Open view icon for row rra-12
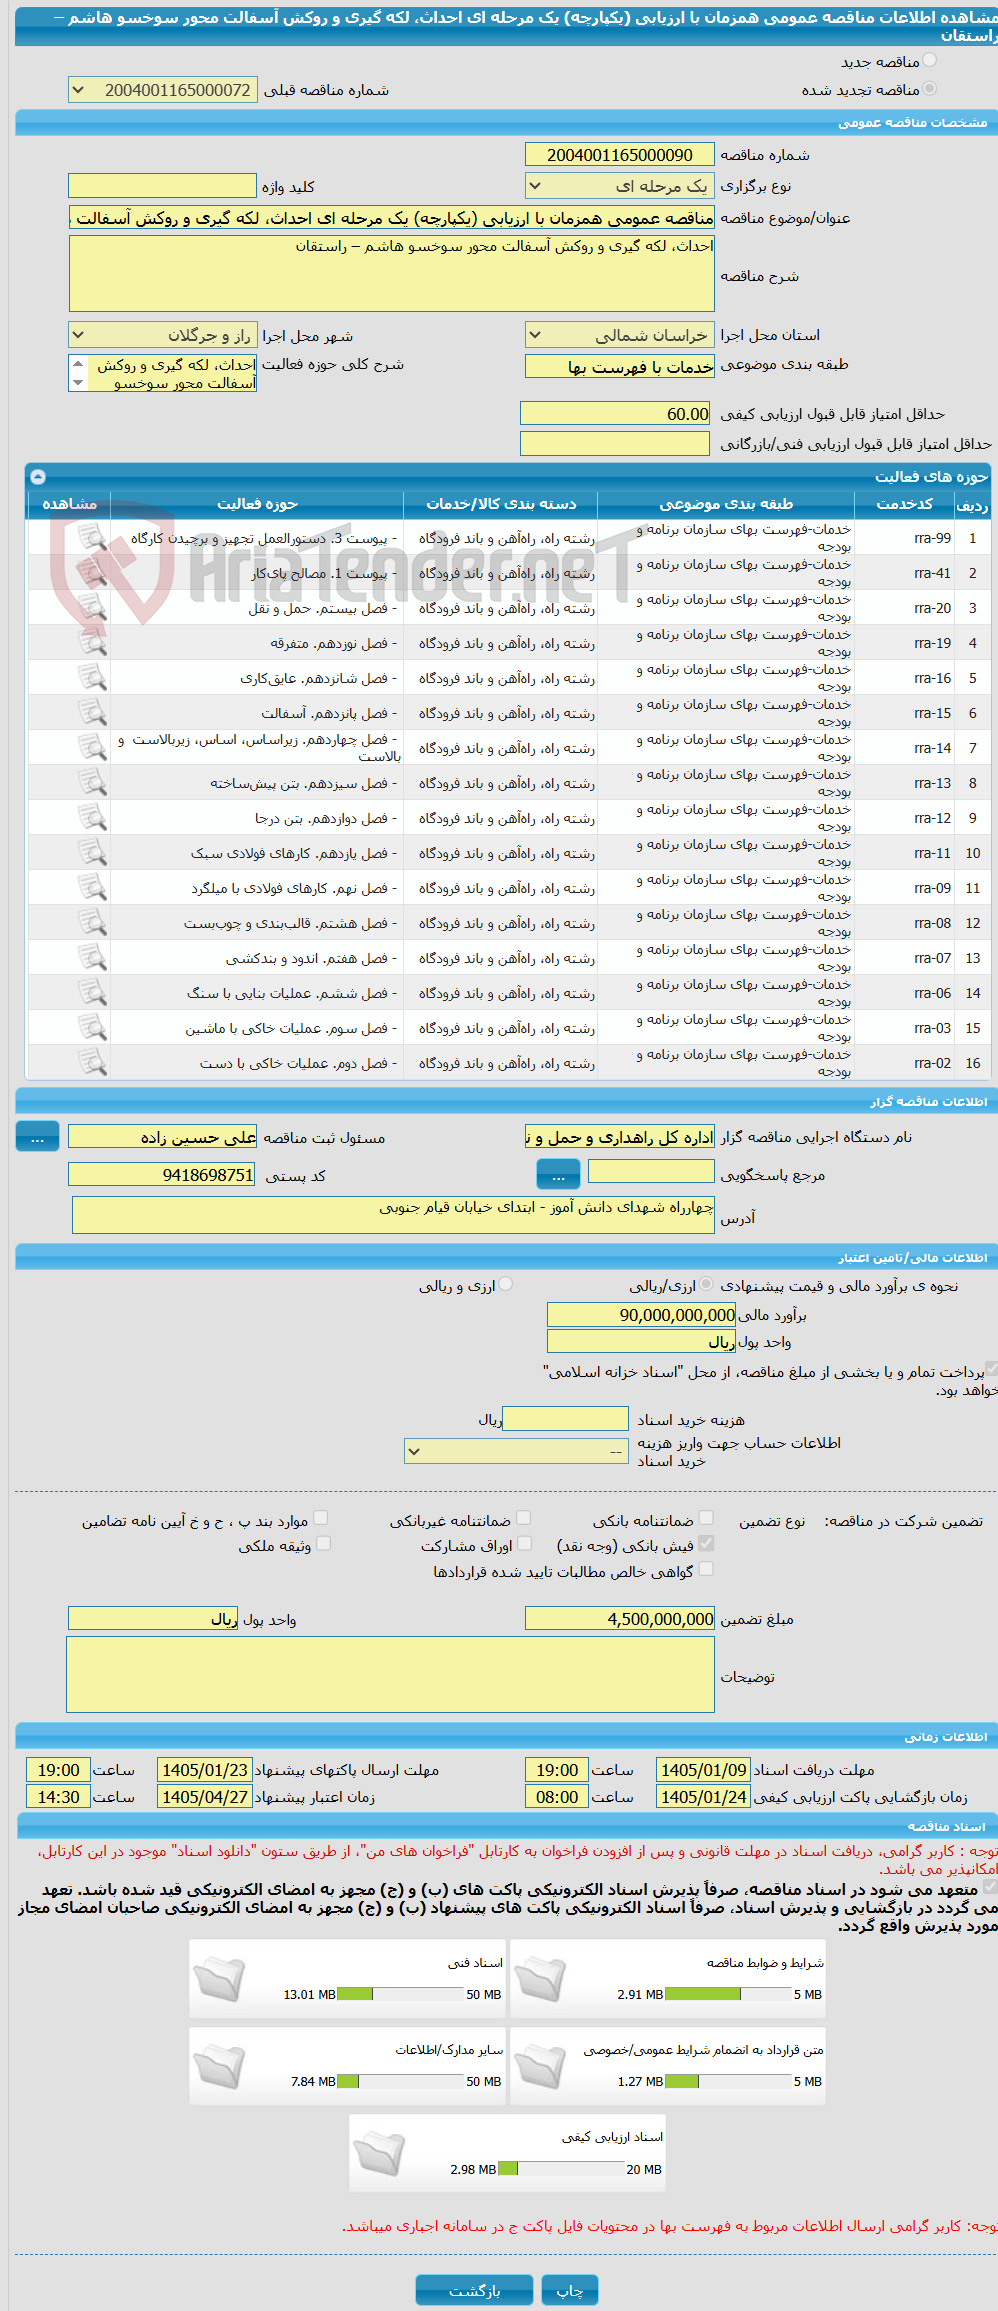 point(92,818)
